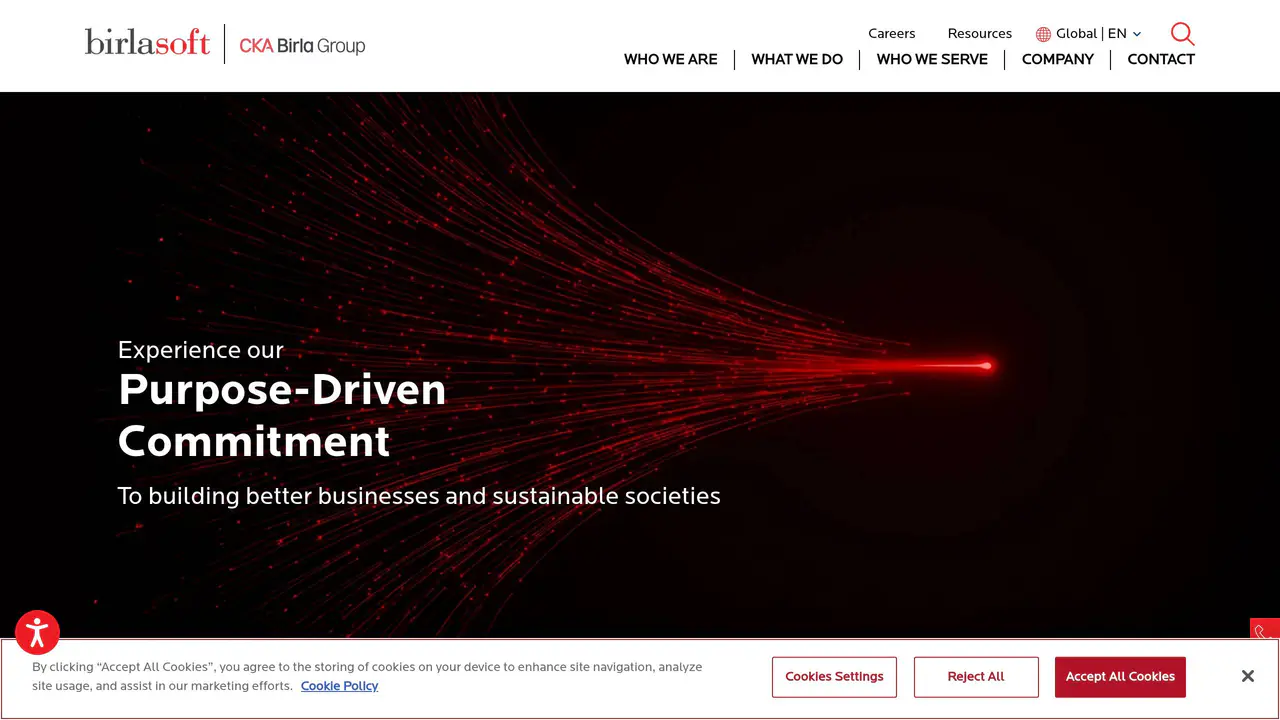Screen dimensions: 1280x720
Task: Click the Reject All button
Action: pos(976,677)
